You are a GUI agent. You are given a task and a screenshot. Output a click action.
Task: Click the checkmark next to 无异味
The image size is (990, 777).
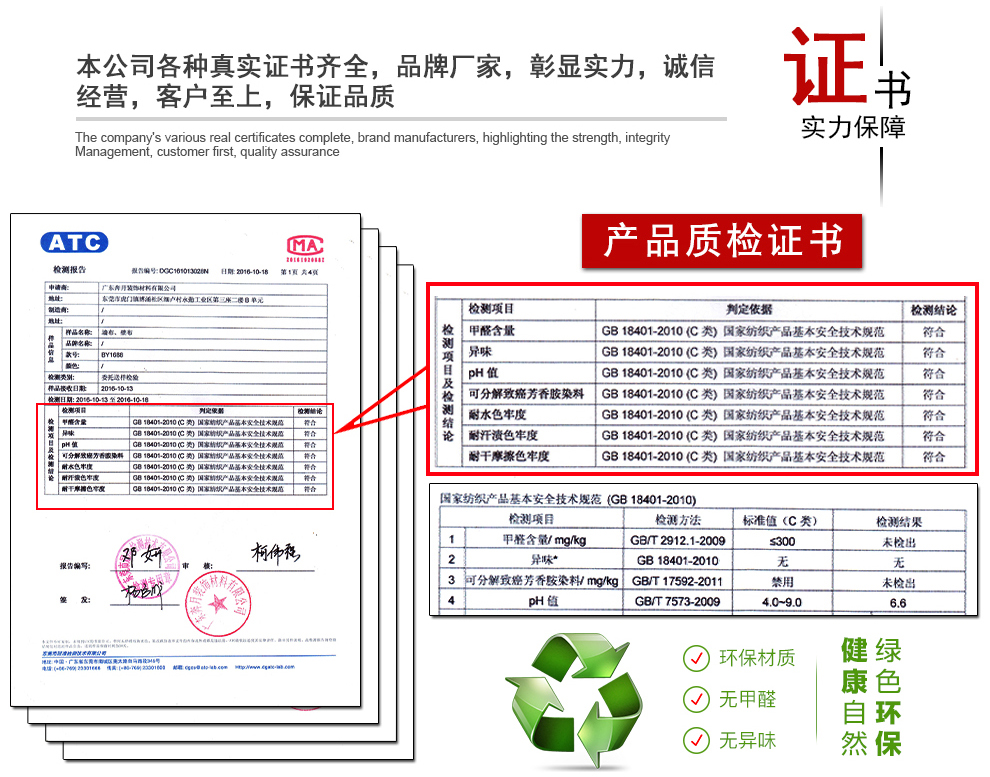pyautogui.click(x=696, y=740)
